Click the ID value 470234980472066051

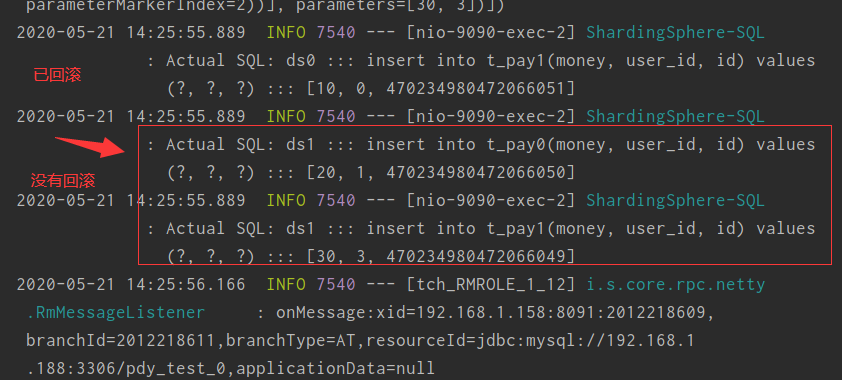pos(475,89)
